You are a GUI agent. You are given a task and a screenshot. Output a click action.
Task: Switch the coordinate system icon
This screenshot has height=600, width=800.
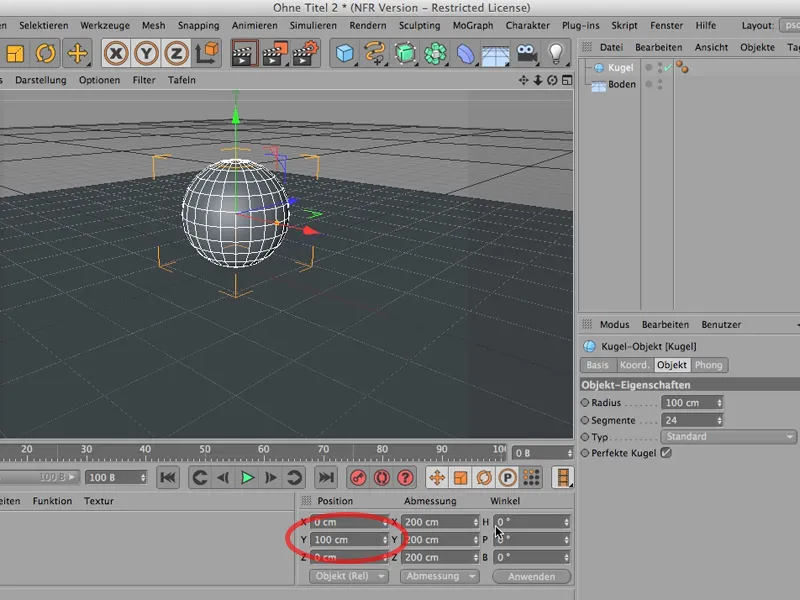click(x=207, y=53)
